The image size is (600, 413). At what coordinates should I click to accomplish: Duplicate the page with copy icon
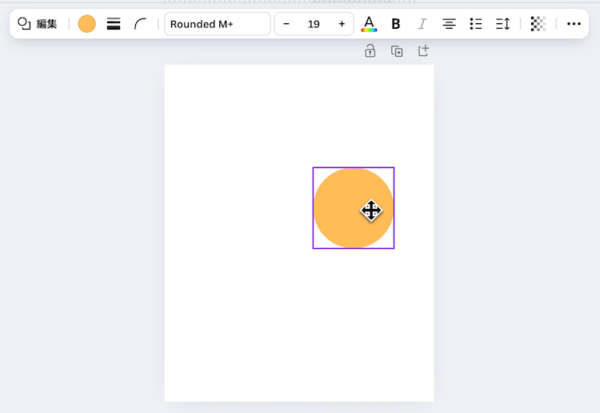(397, 51)
